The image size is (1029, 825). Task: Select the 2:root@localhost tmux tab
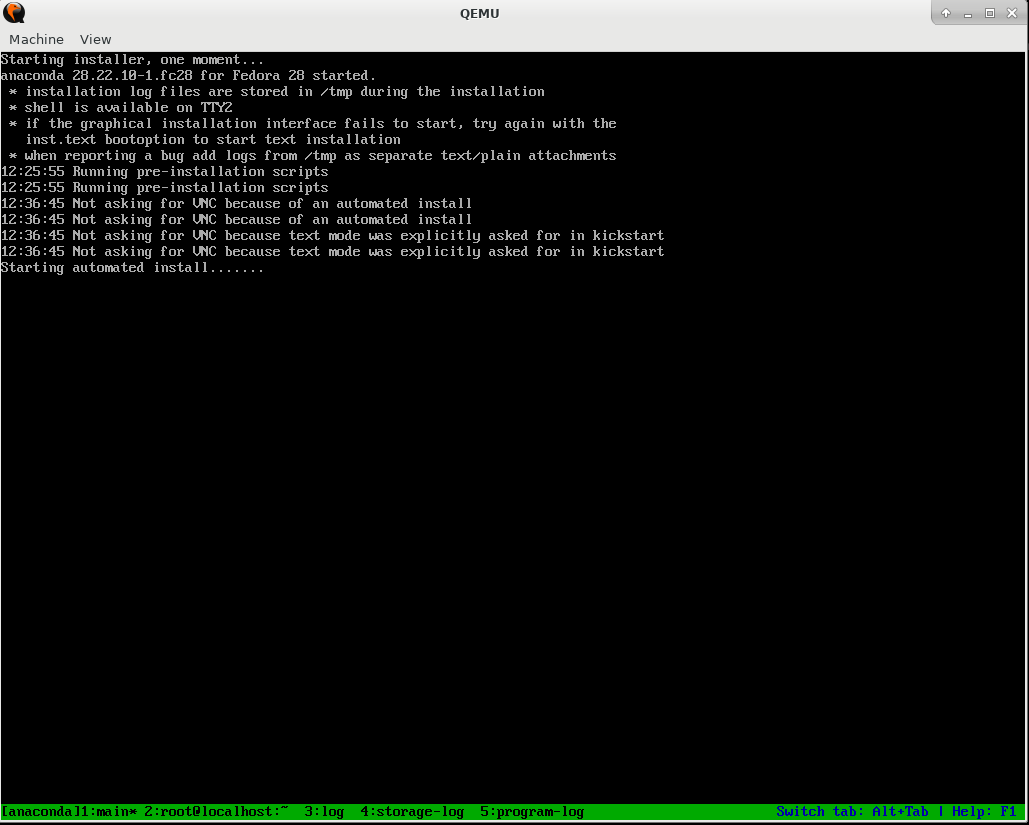click(x=216, y=812)
